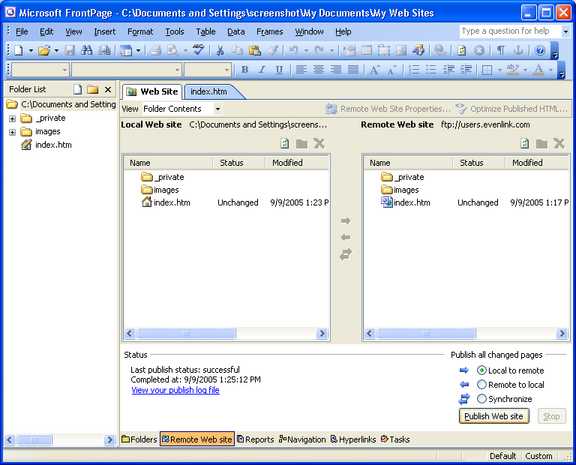Click the Find binoculars icon
Viewport: 576px width, 465px height.
87,50
